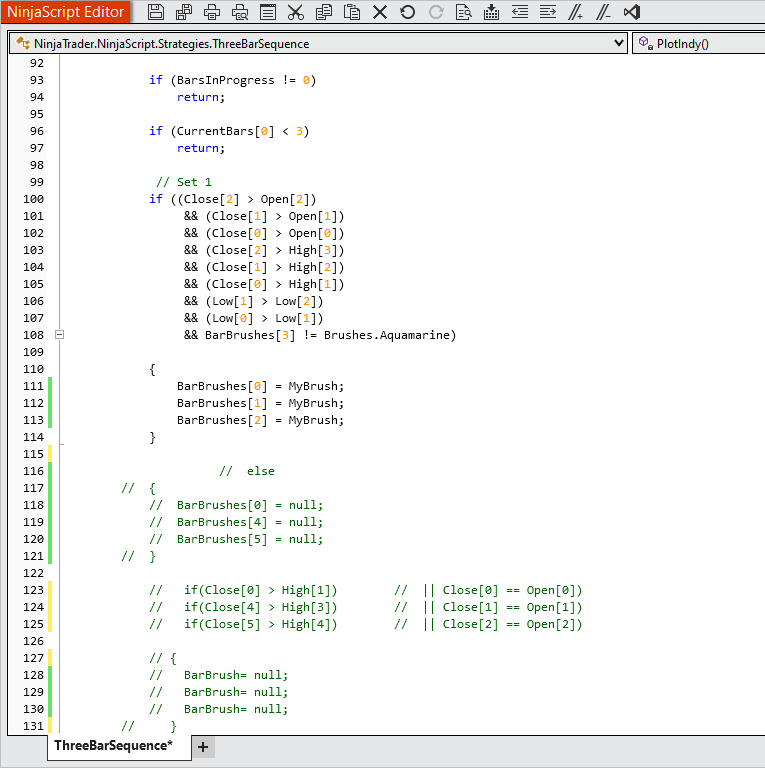Open Print Preview from the toolbar

pyautogui.click(x=240, y=13)
